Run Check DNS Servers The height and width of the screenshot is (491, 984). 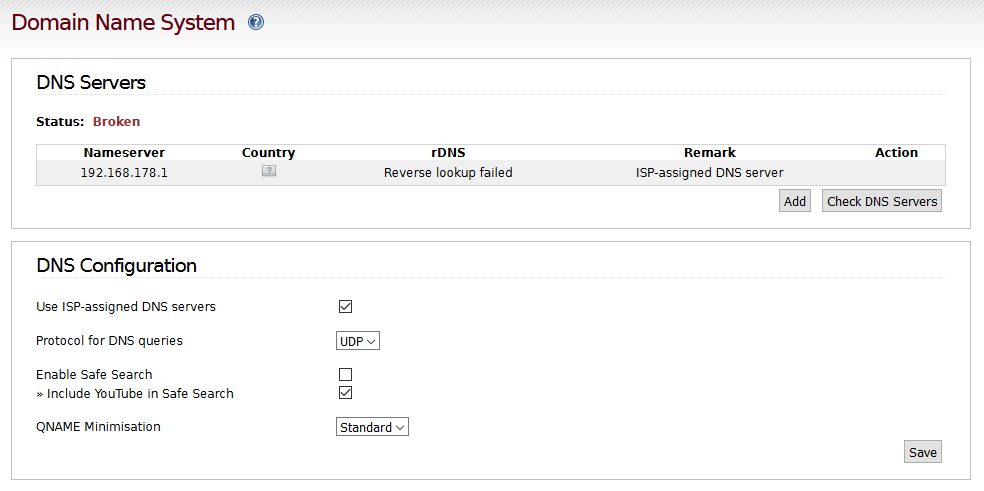882,201
